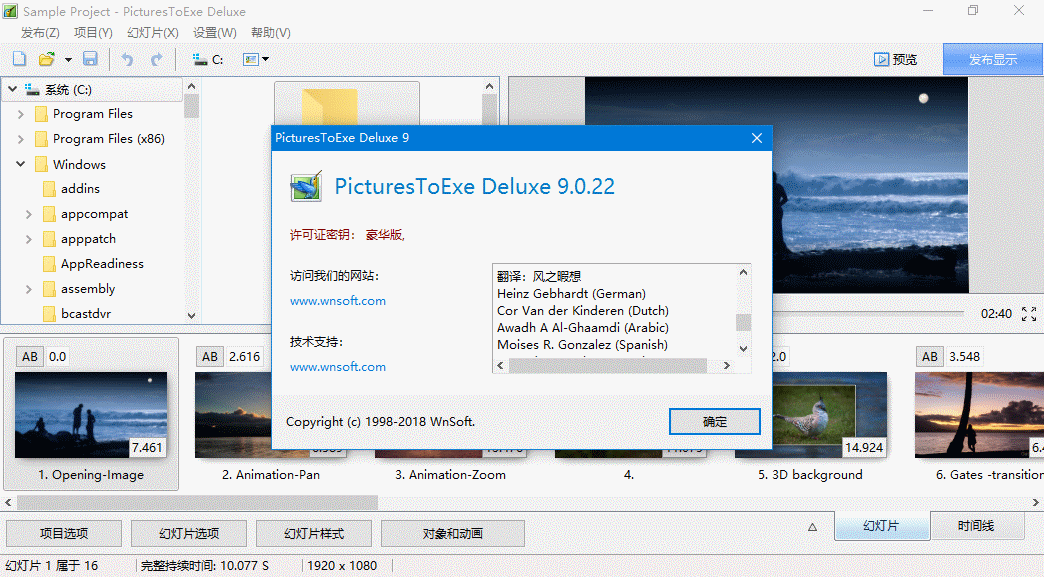Click the 14.924 duration on slide 5

[x=864, y=447]
